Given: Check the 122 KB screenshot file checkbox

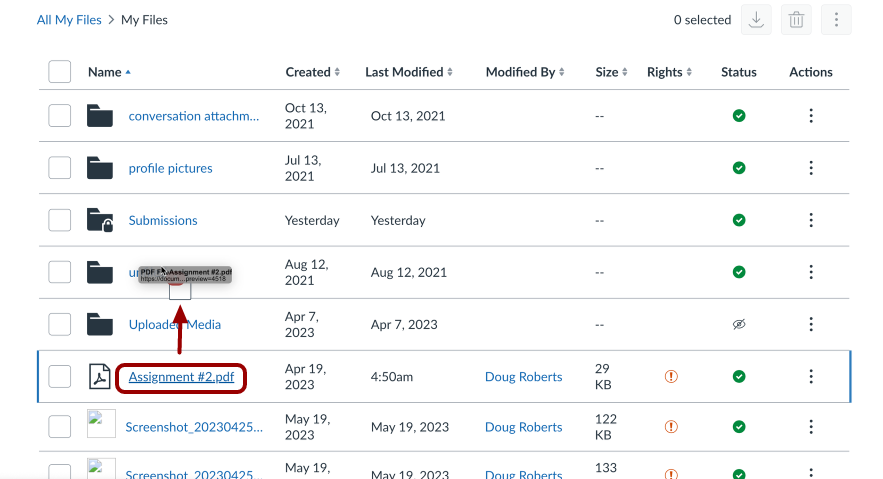Looking at the screenshot, I should point(60,427).
